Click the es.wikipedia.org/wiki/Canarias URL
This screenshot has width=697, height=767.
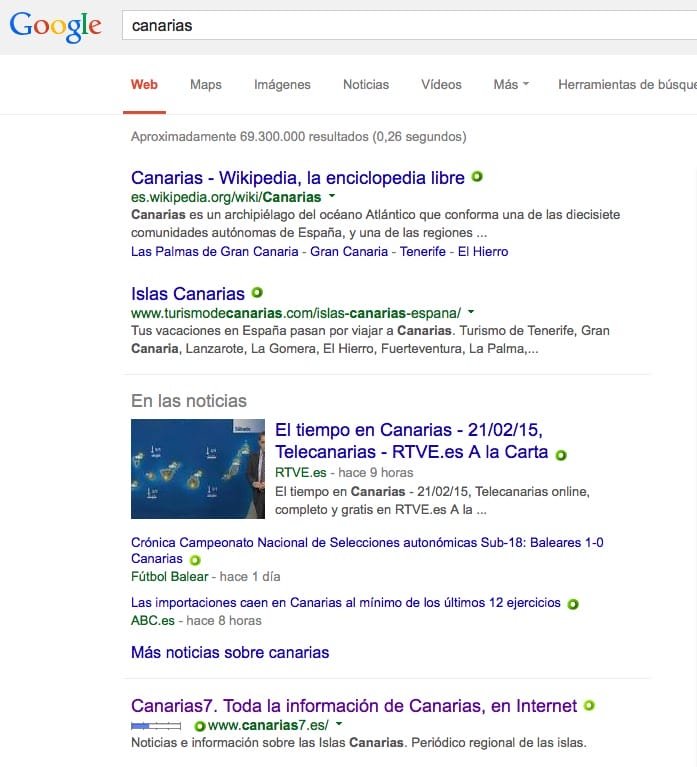point(226,197)
